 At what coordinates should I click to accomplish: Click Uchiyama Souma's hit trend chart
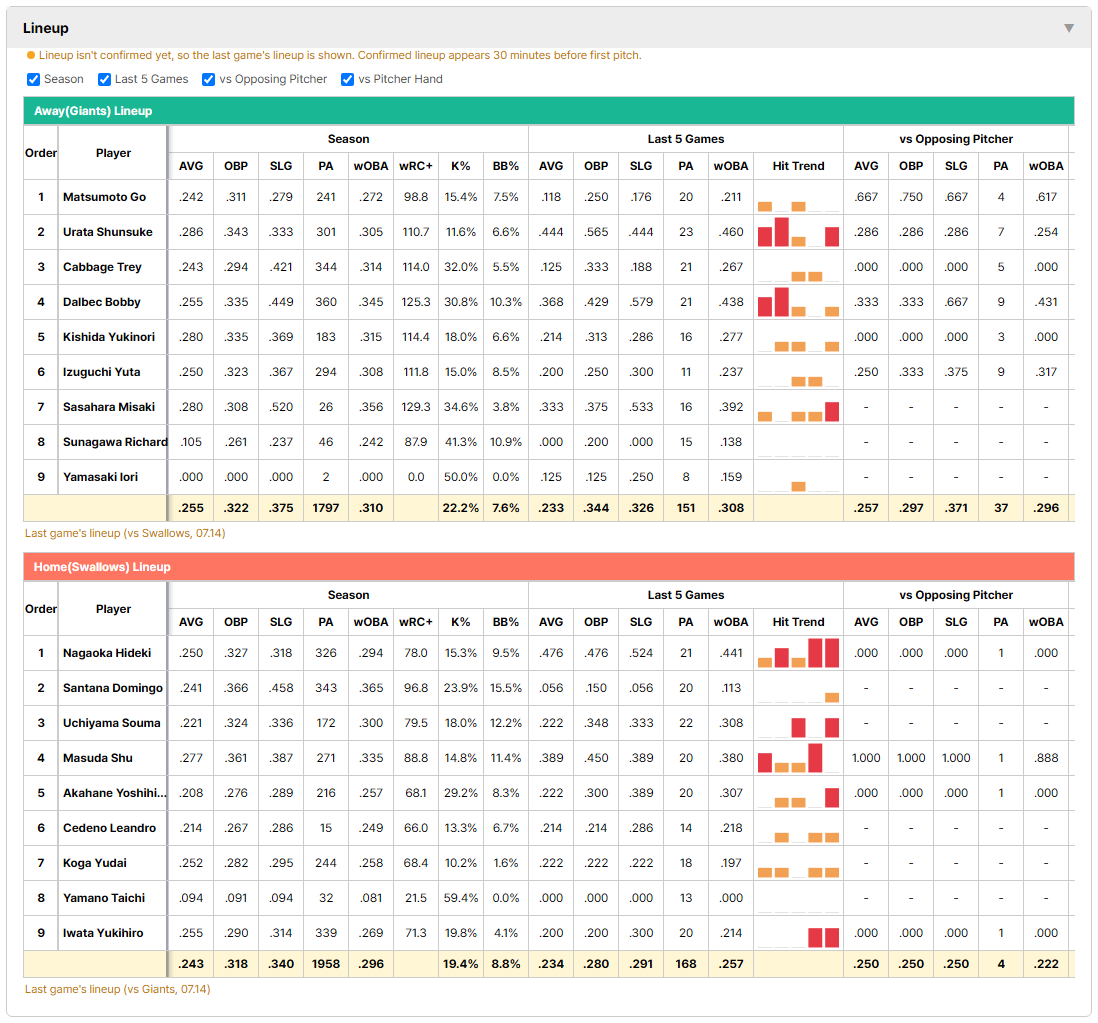[798, 723]
